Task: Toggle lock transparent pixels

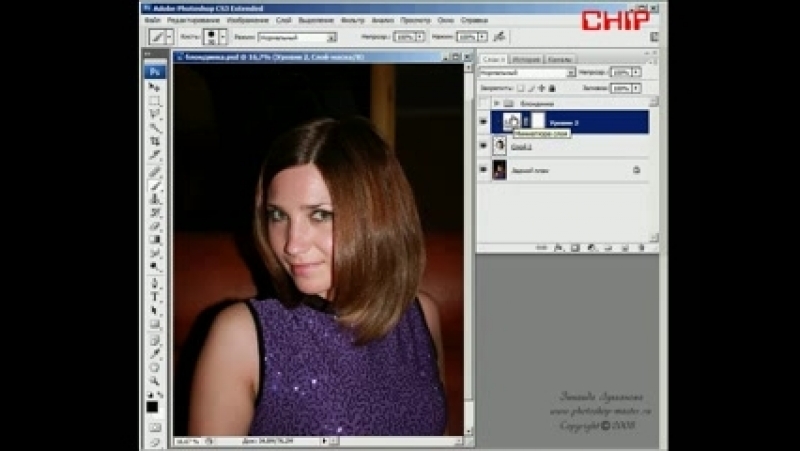Action: coord(520,88)
